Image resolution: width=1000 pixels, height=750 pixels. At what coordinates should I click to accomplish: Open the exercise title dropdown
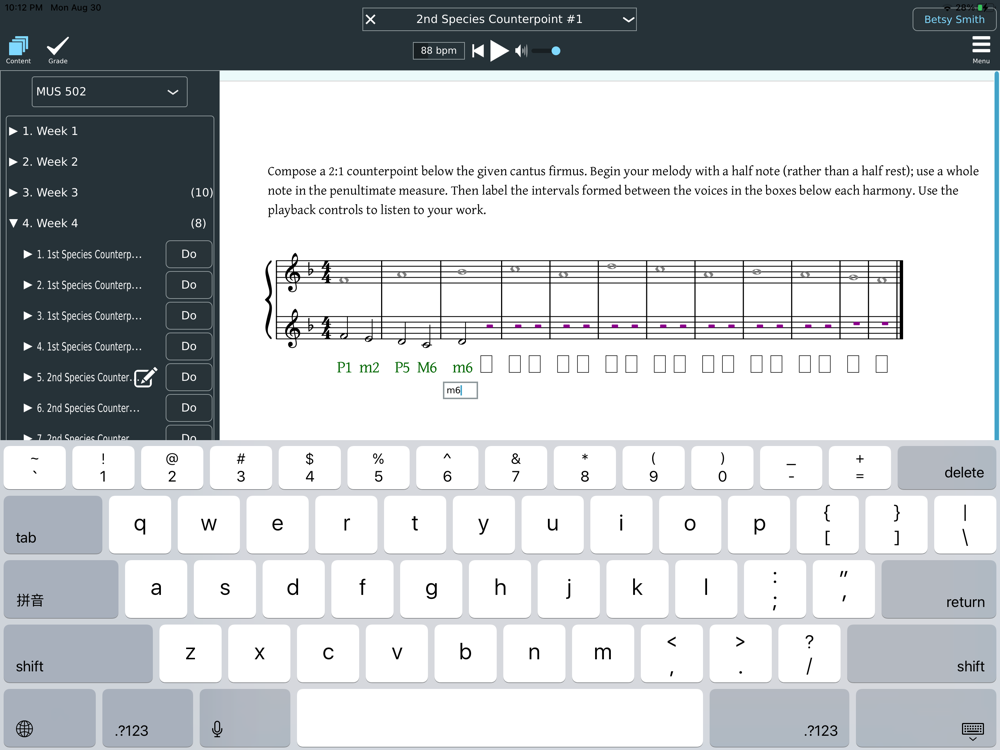pos(628,19)
